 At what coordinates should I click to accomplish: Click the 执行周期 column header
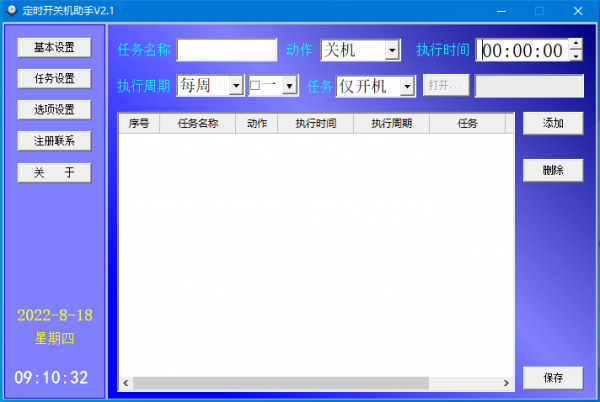pos(391,124)
